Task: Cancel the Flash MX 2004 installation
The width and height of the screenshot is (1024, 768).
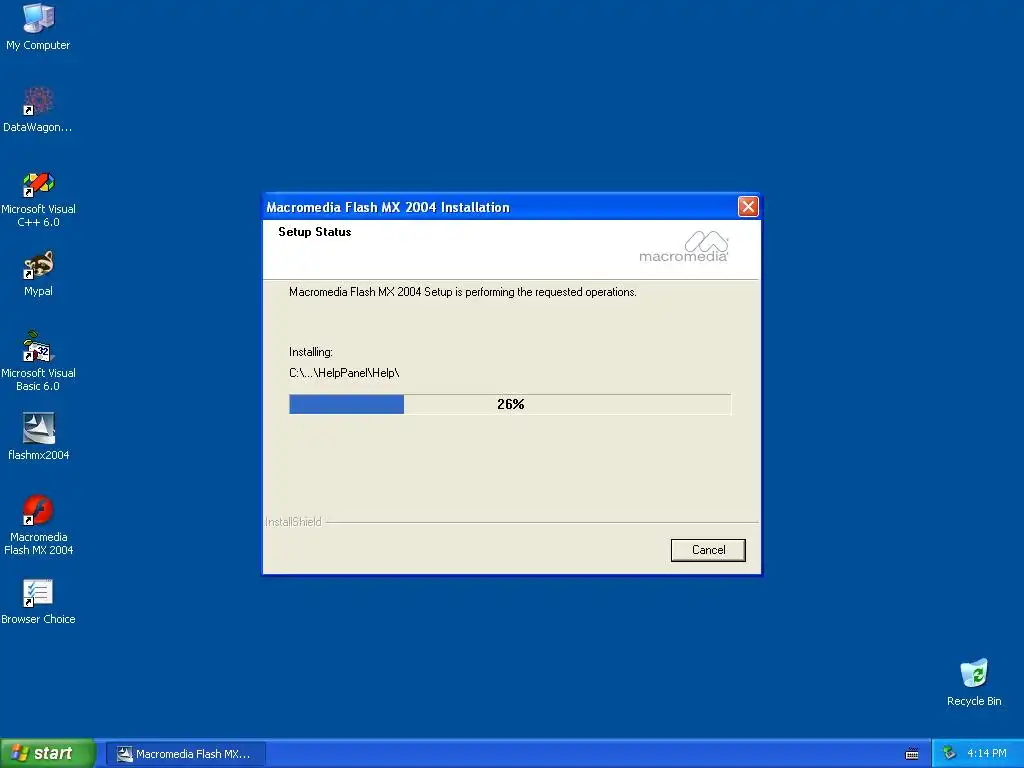Action: 708,550
